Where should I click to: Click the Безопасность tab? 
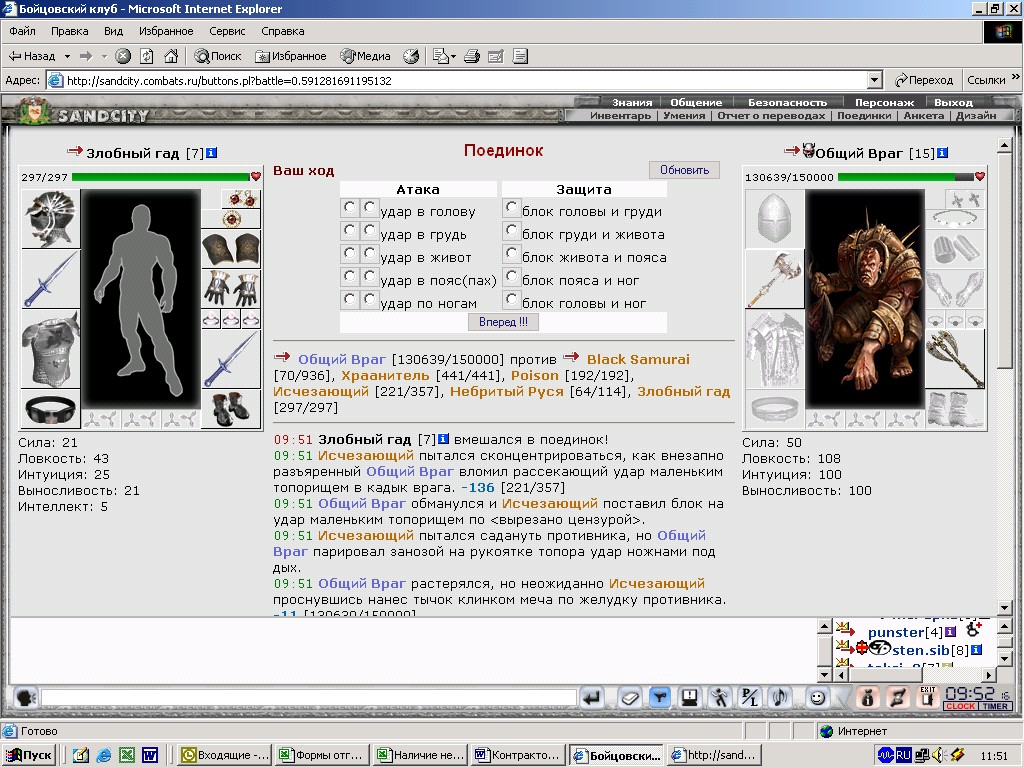pos(787,103)
